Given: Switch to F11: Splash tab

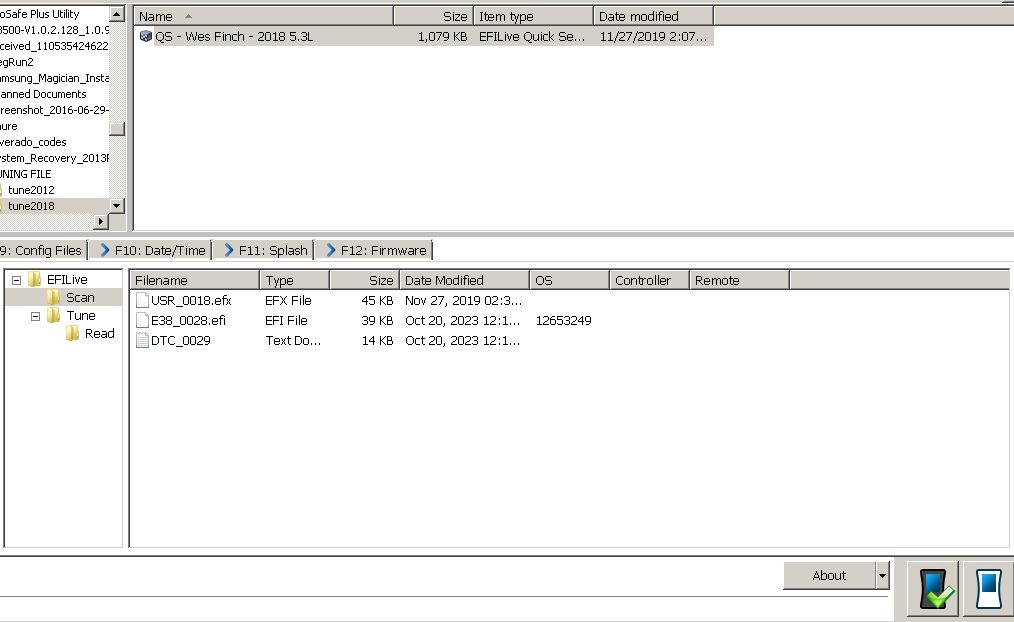Looking at the screenshot, I should [x=266, y=250].
